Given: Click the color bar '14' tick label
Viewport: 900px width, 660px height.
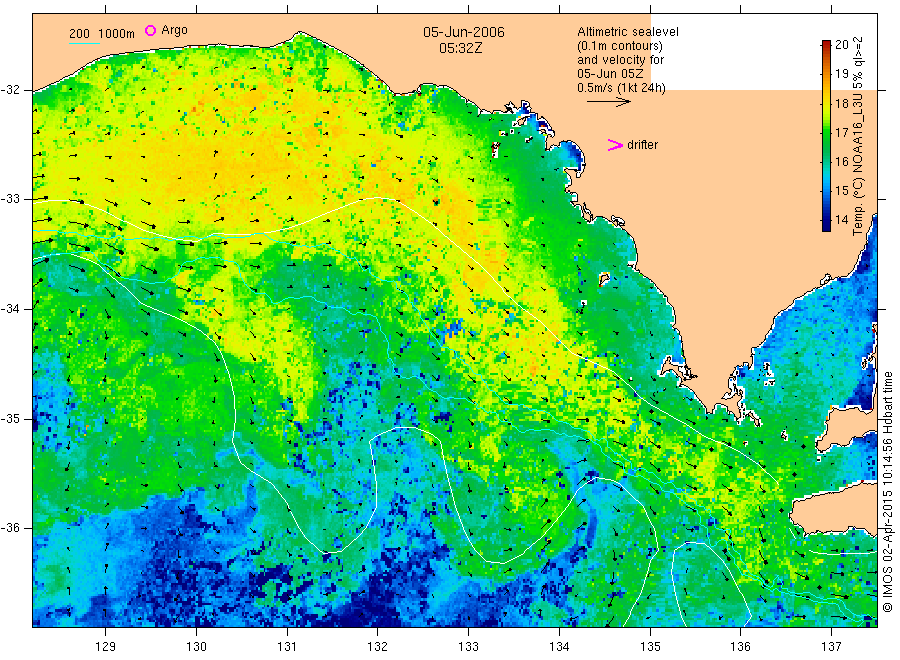Looking at the screenshot, I should 841,220.
